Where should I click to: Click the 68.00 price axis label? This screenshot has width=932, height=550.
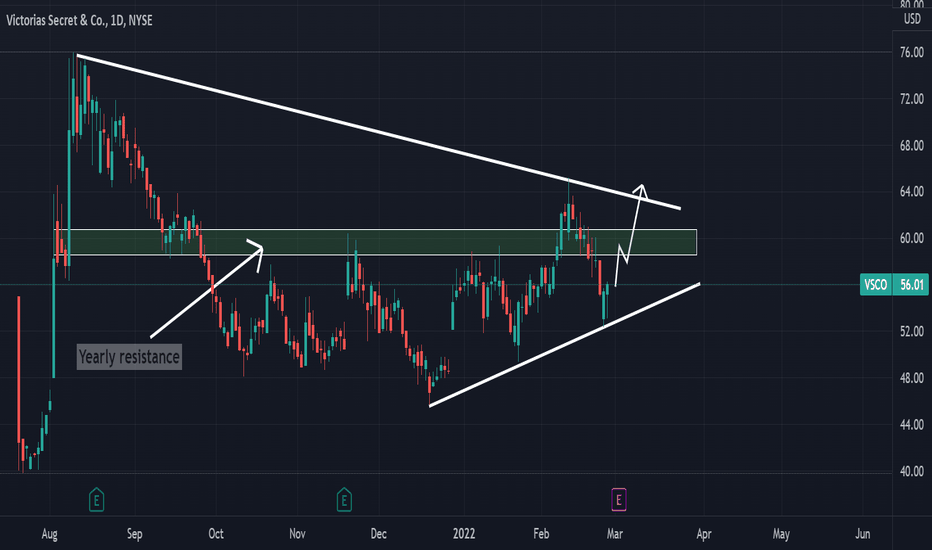[x=912, y=145]
